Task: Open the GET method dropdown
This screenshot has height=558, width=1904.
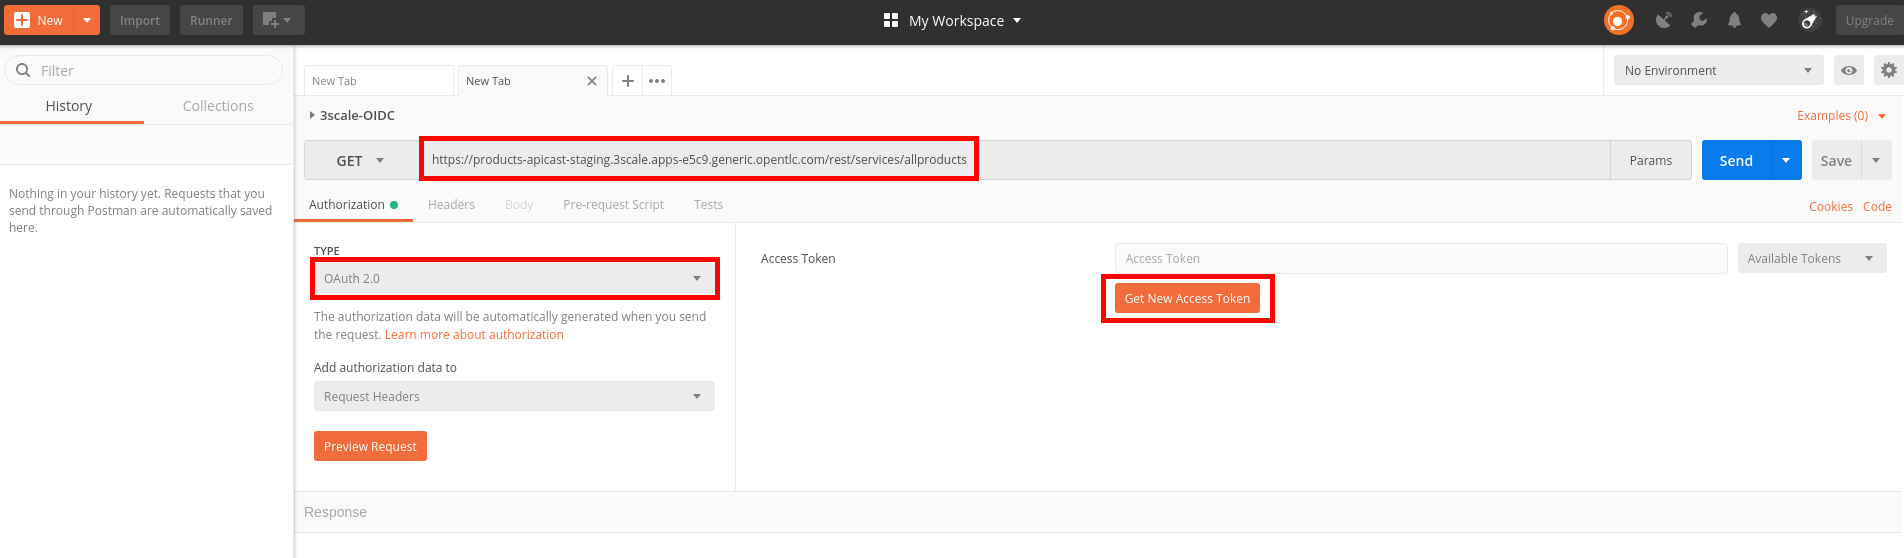Action: pos(360,160)
